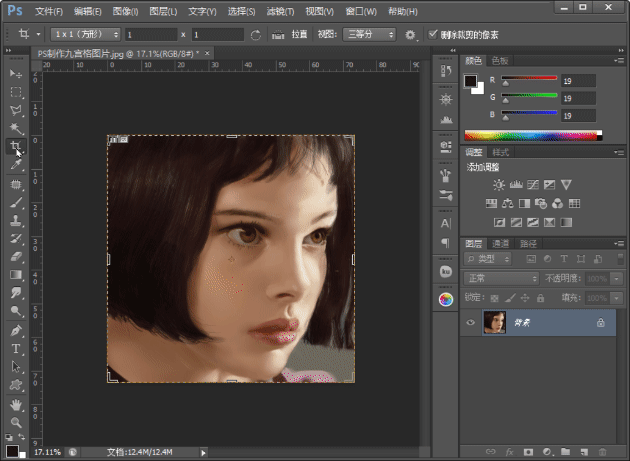Open layer filter type dropdown

click(487, 259)
